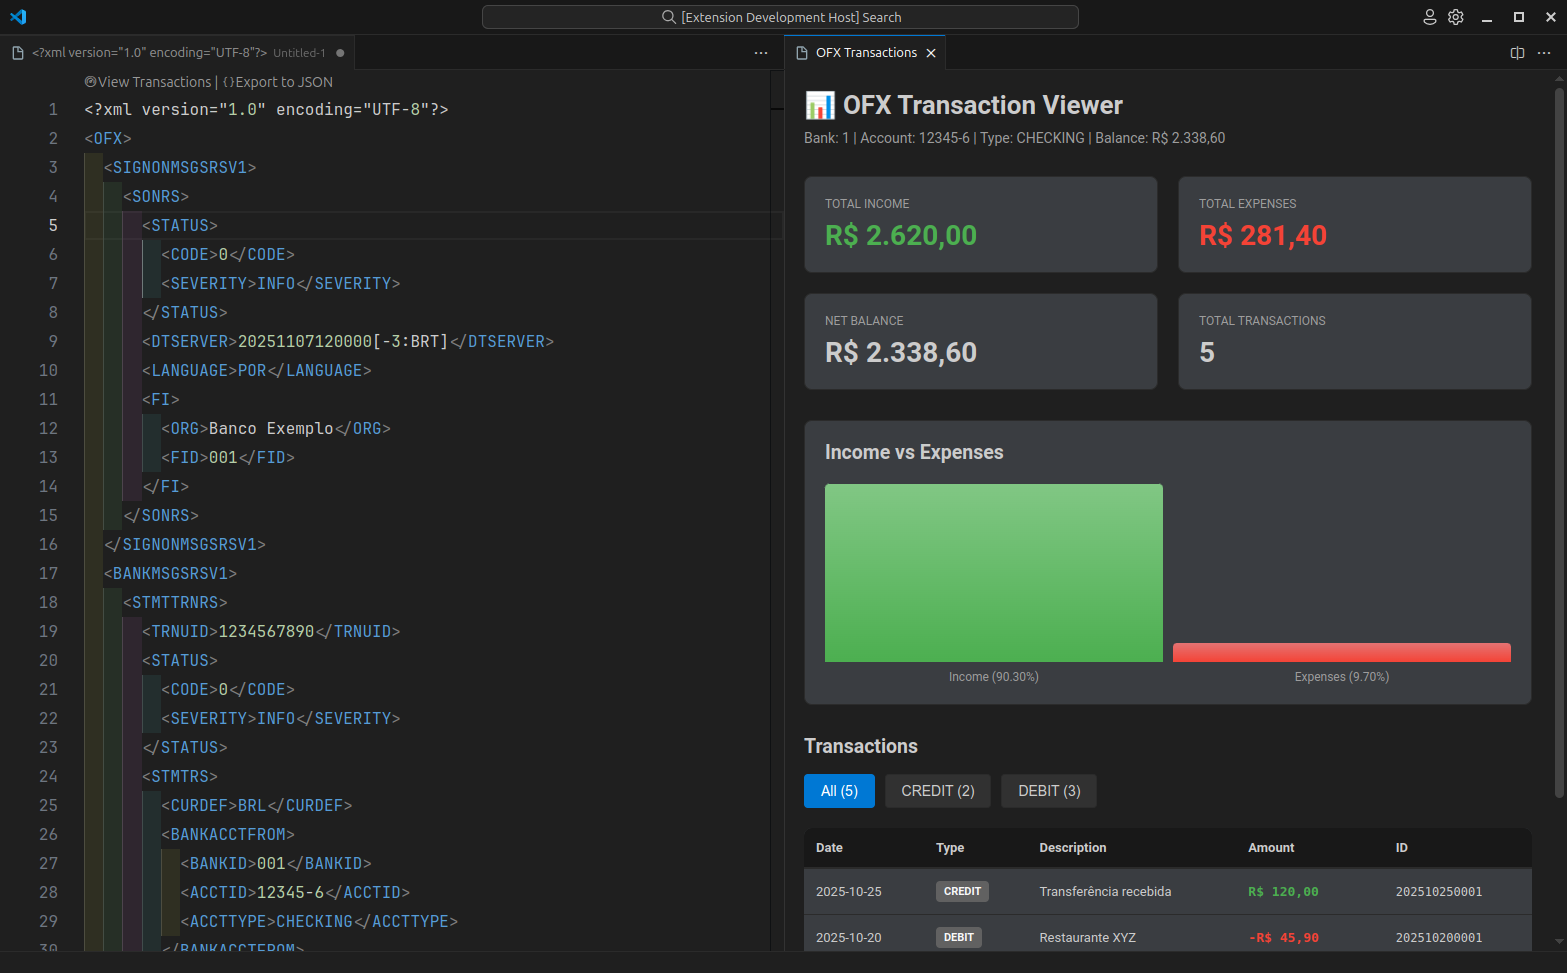Click the TRNUID 1234567890 line
This screenshot has height=973, width=1567.
pyautogui.click(x=271, y=631)
